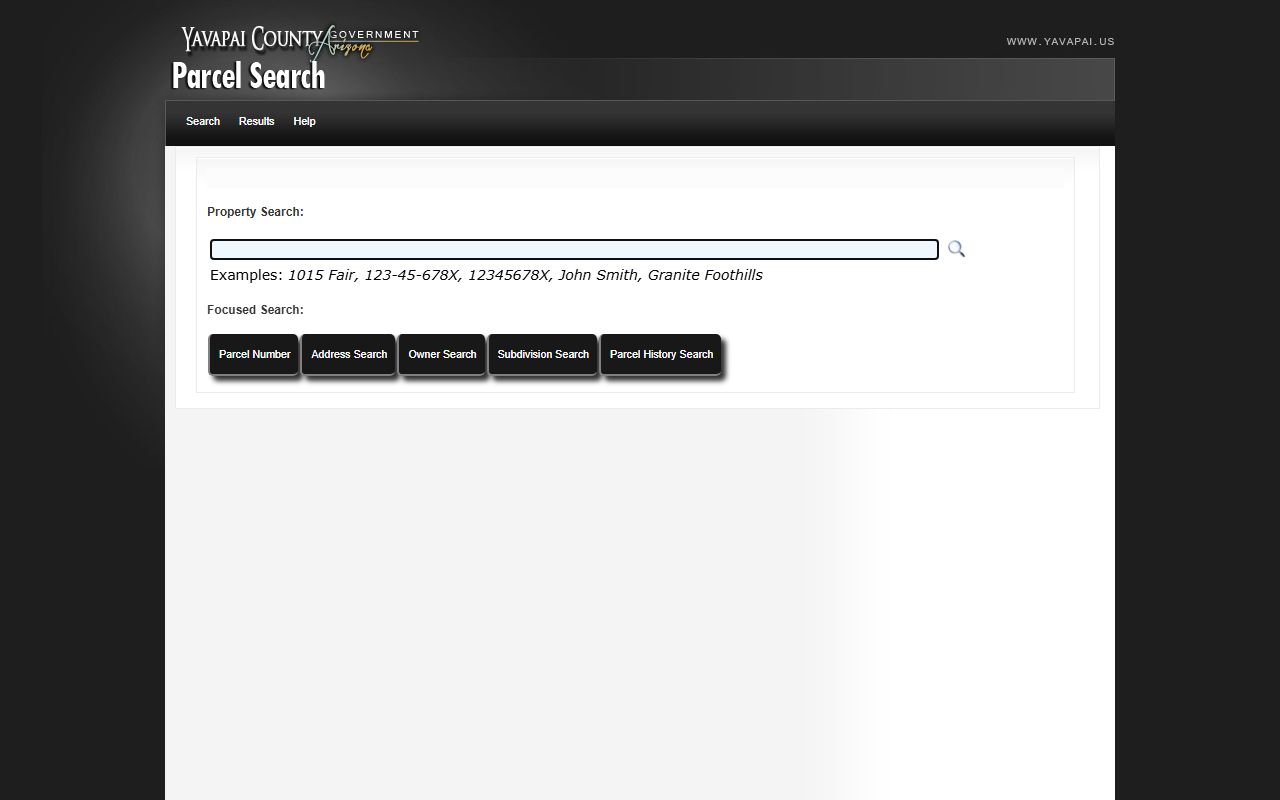
Task: Open the Search menu item
Action: tap(203, 121)
